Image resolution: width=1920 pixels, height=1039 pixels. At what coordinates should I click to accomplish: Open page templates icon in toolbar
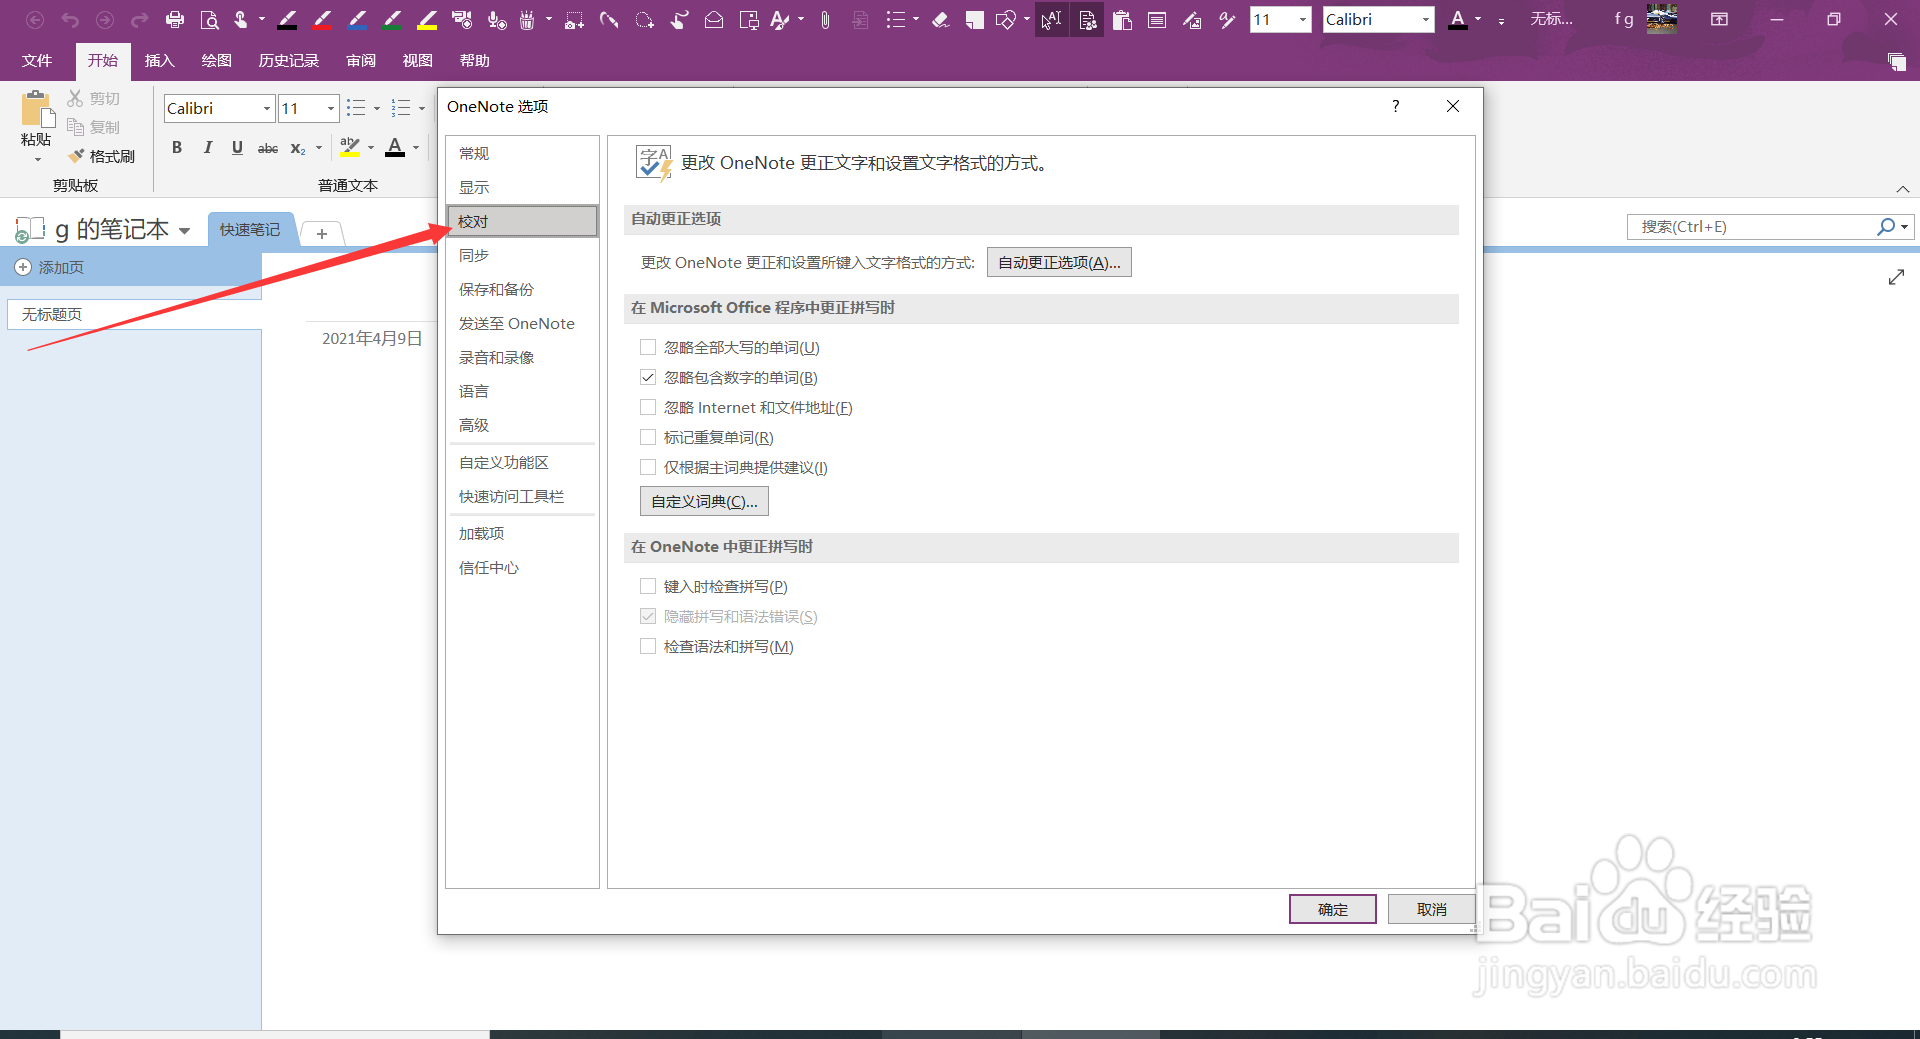[x=1087, y=19]
